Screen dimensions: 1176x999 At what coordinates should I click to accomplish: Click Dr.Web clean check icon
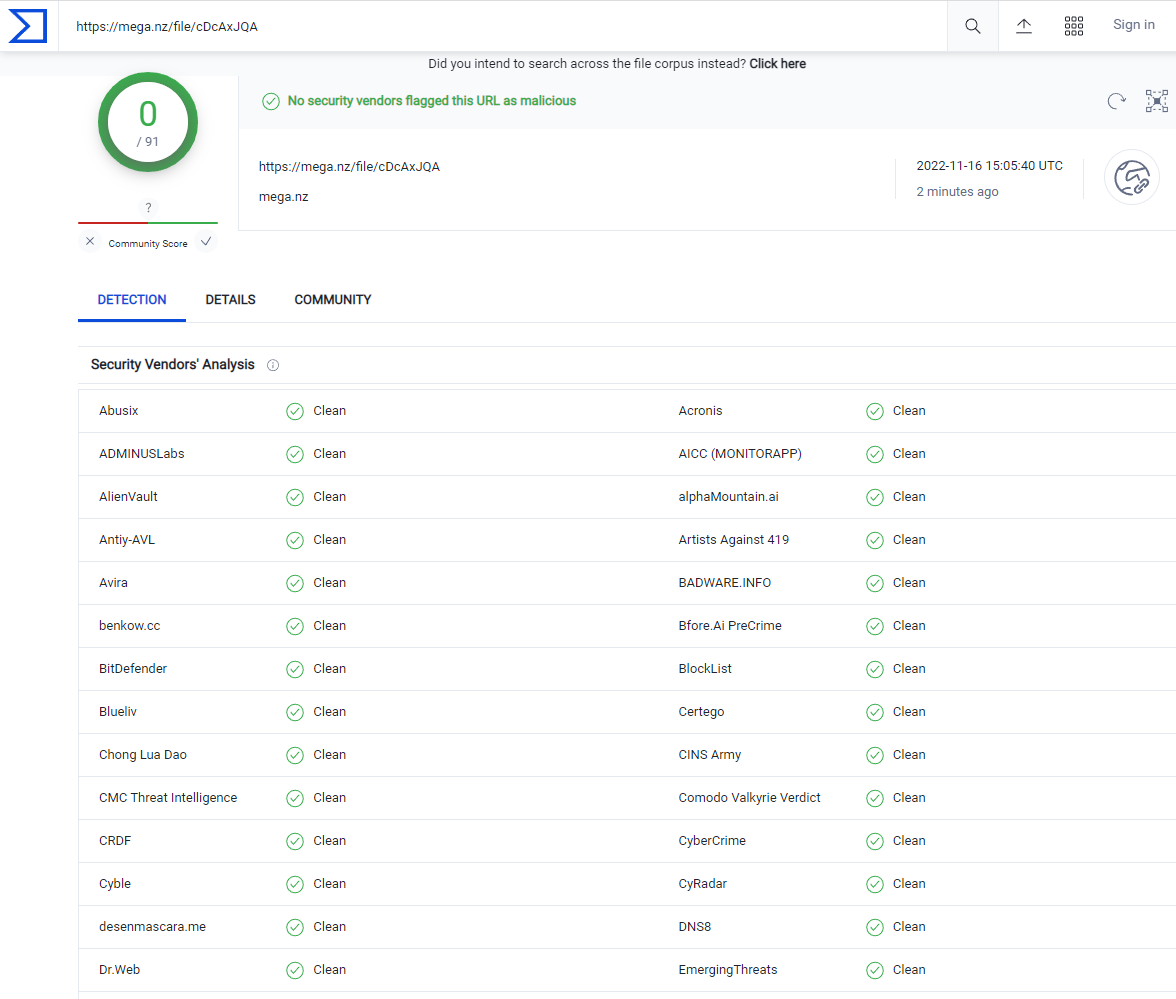pos(295,970)
